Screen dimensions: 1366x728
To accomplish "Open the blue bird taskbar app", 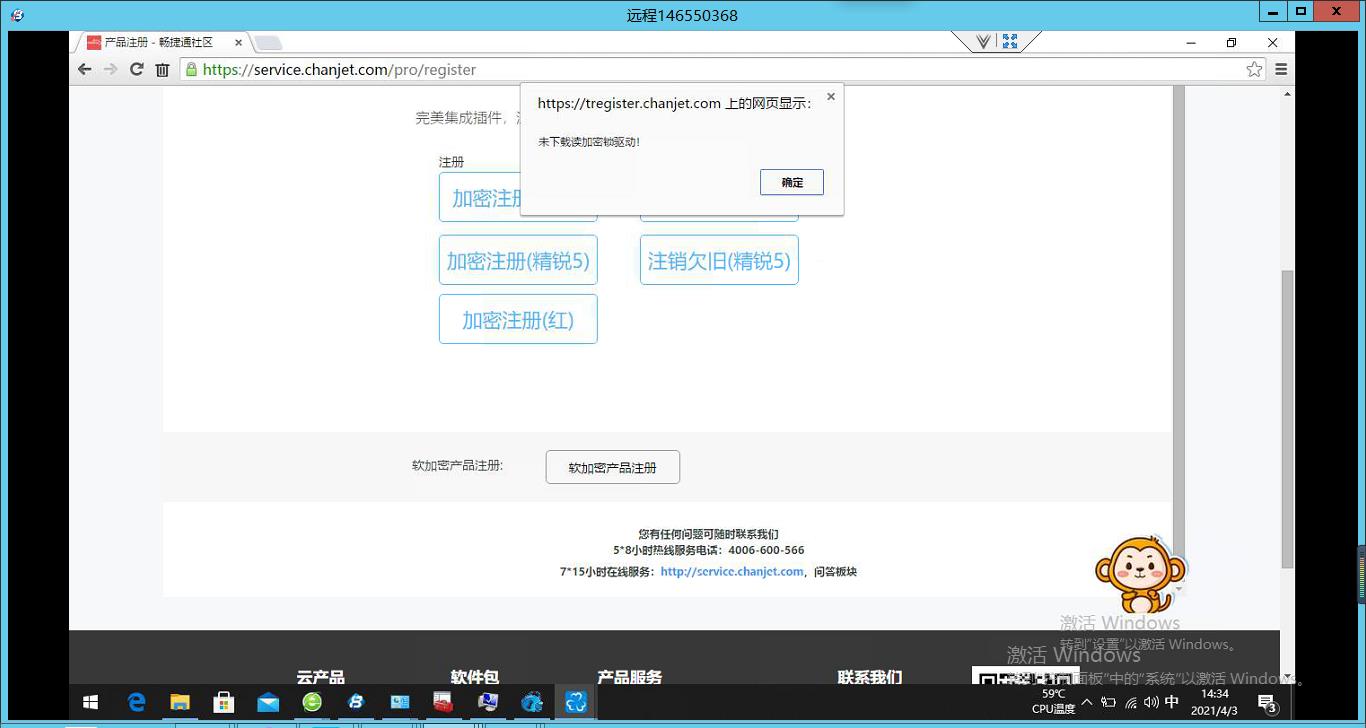I will 532,703.
